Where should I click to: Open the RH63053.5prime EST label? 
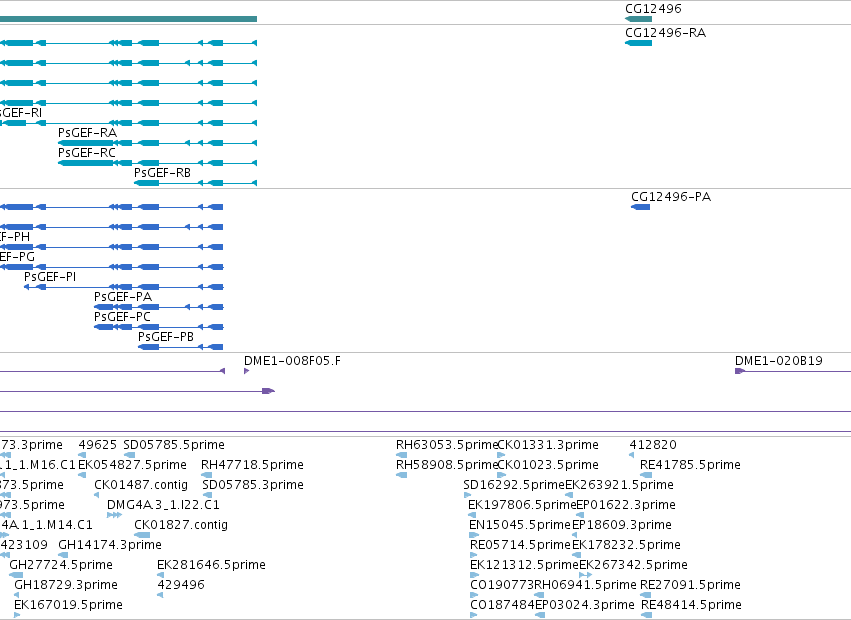click(x=447, y=445)
